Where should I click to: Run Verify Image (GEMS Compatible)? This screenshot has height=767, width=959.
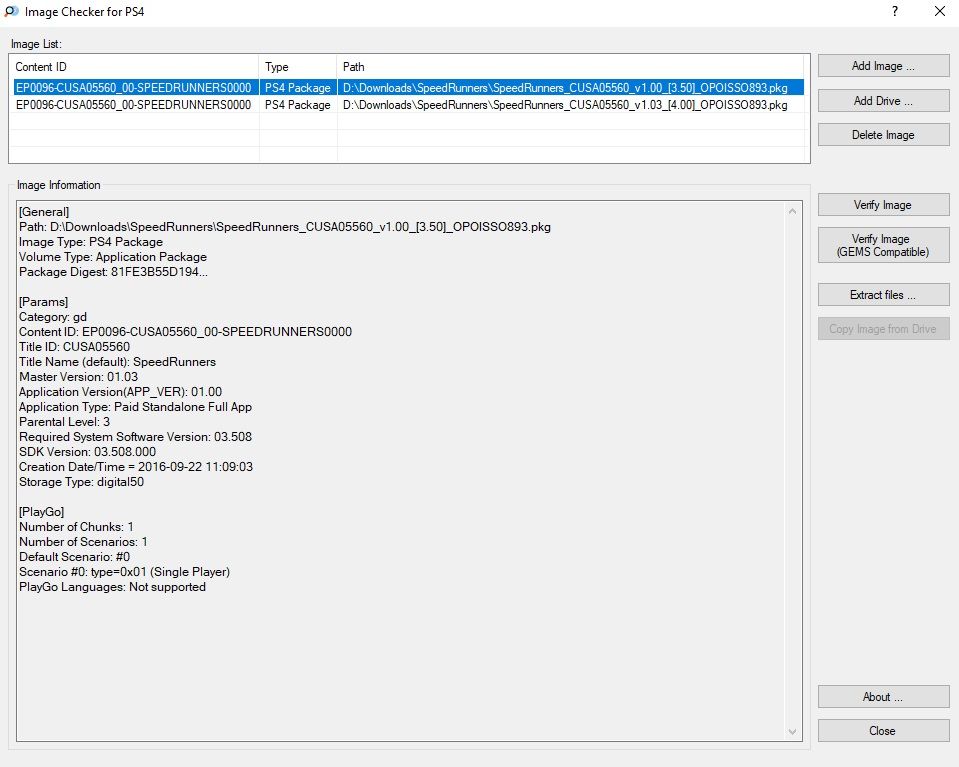pyautogui.click(x=883, y=245)
